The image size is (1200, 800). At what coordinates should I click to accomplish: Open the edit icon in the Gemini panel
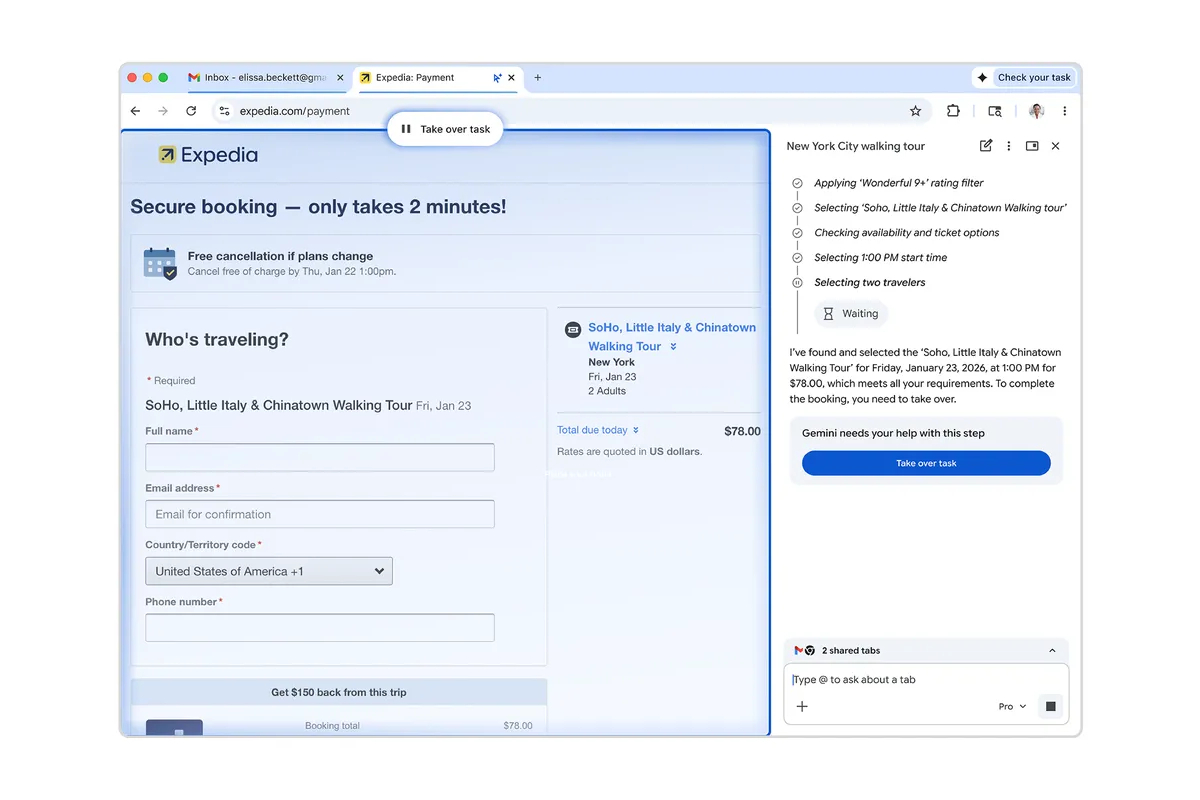tap(985, 145)
